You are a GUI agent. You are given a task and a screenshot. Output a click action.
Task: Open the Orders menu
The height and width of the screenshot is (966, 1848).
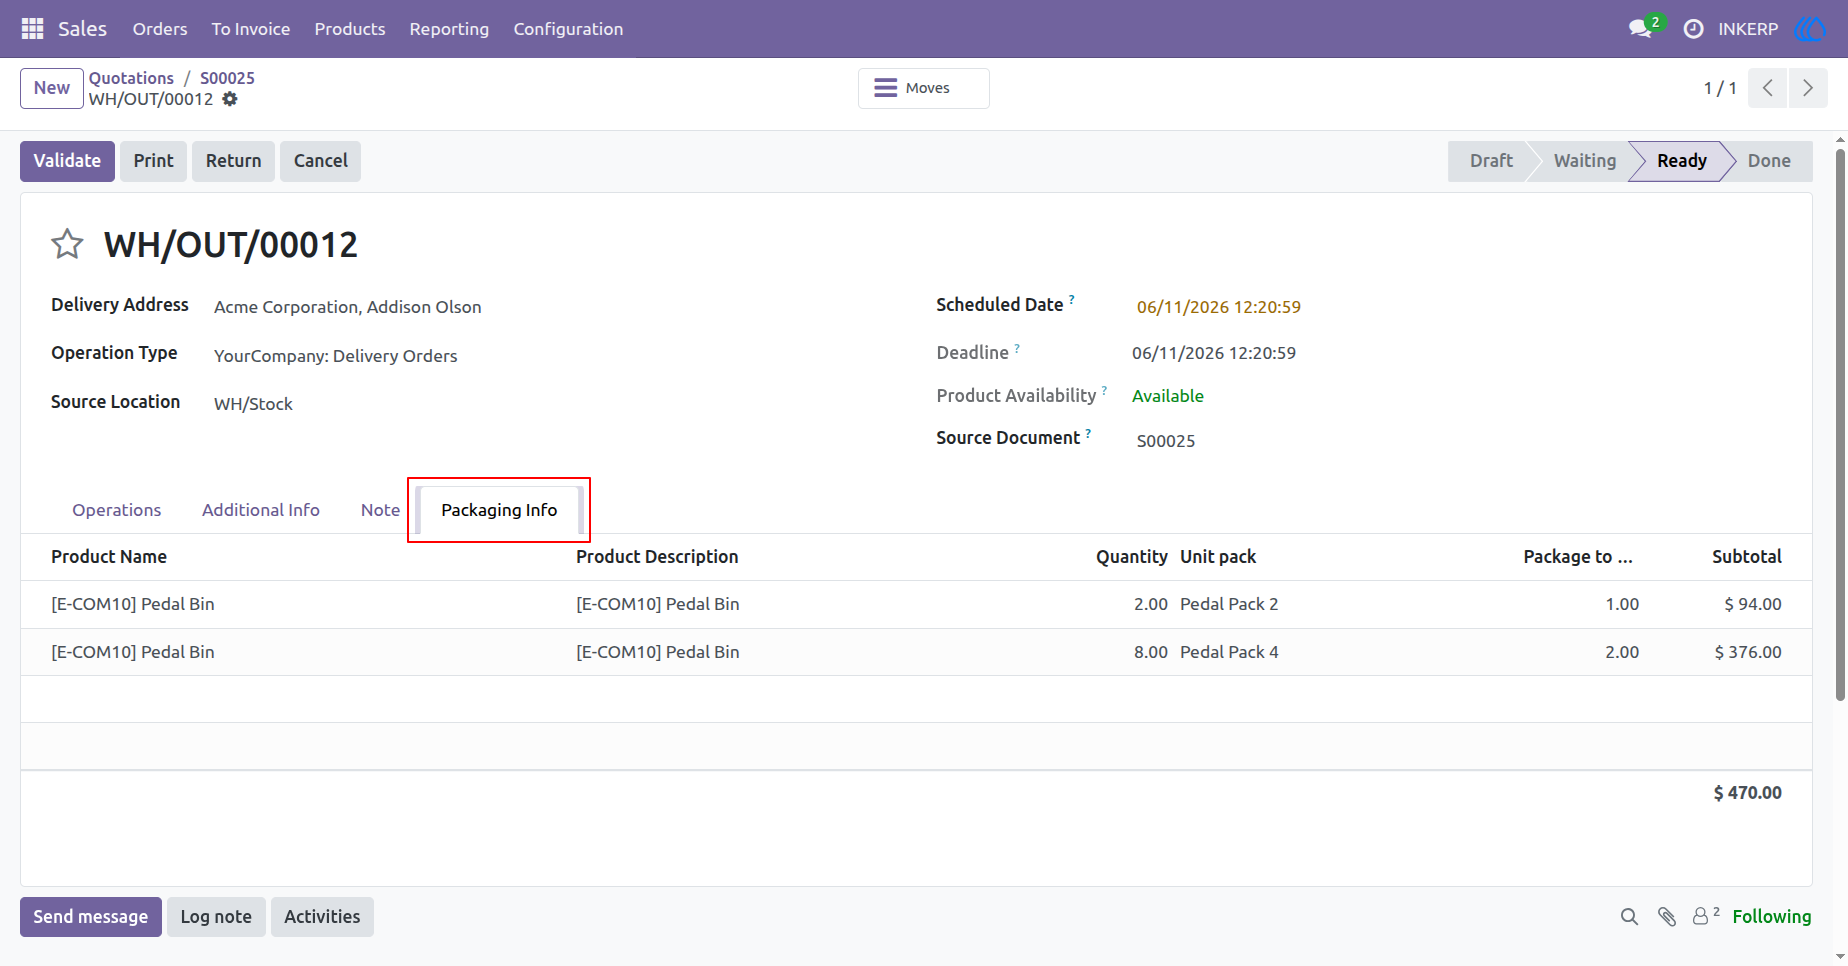click(x=160, y=29)
